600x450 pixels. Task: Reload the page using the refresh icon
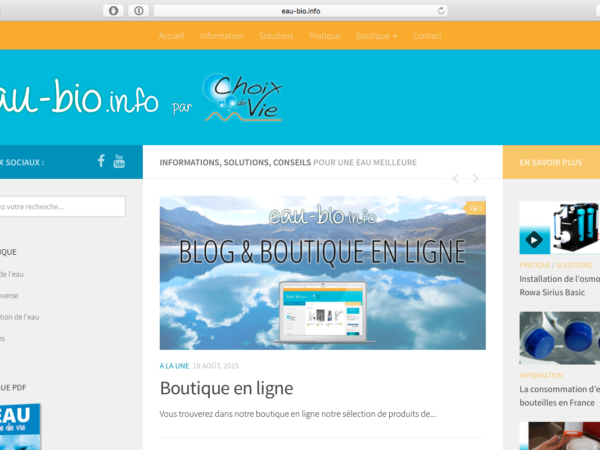(x=441, y=11)
